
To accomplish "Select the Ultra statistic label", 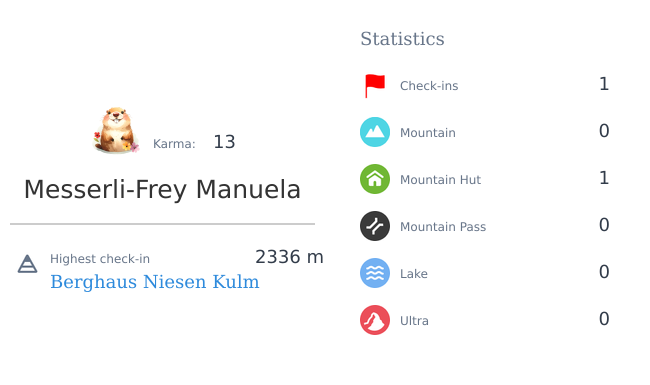I will (414, 321).
